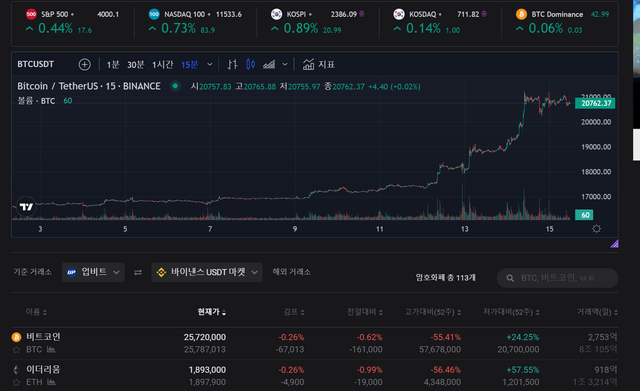Click the BTC Dominance bitcoin icon
The height and width of the screenshot is (391, 640).
point(521,14)
